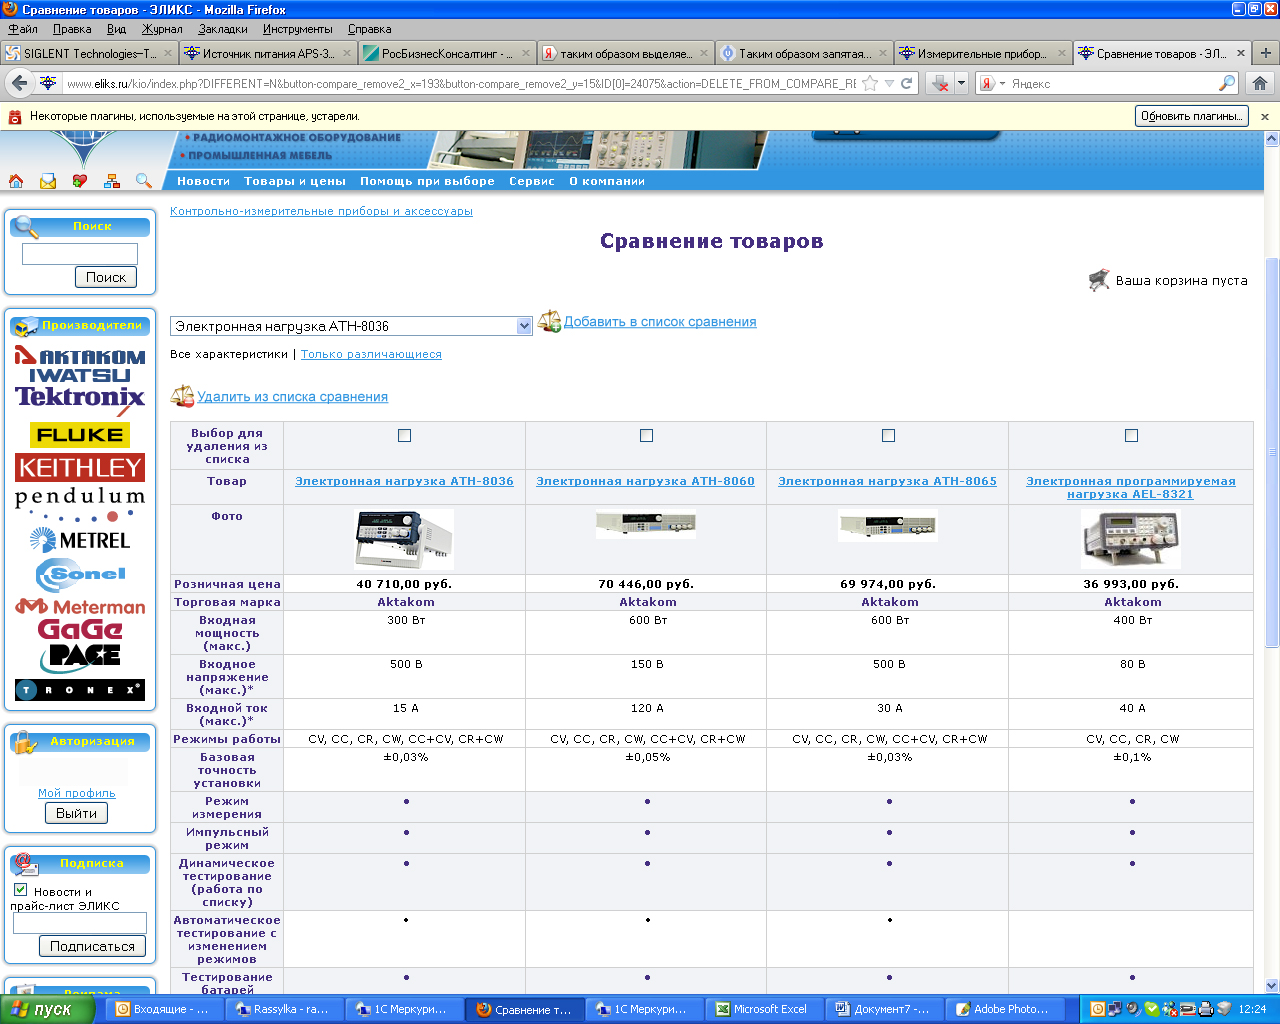Click the site home icon
Image resolution: width=1280 pixels, height=1024 pixels.
16,181
